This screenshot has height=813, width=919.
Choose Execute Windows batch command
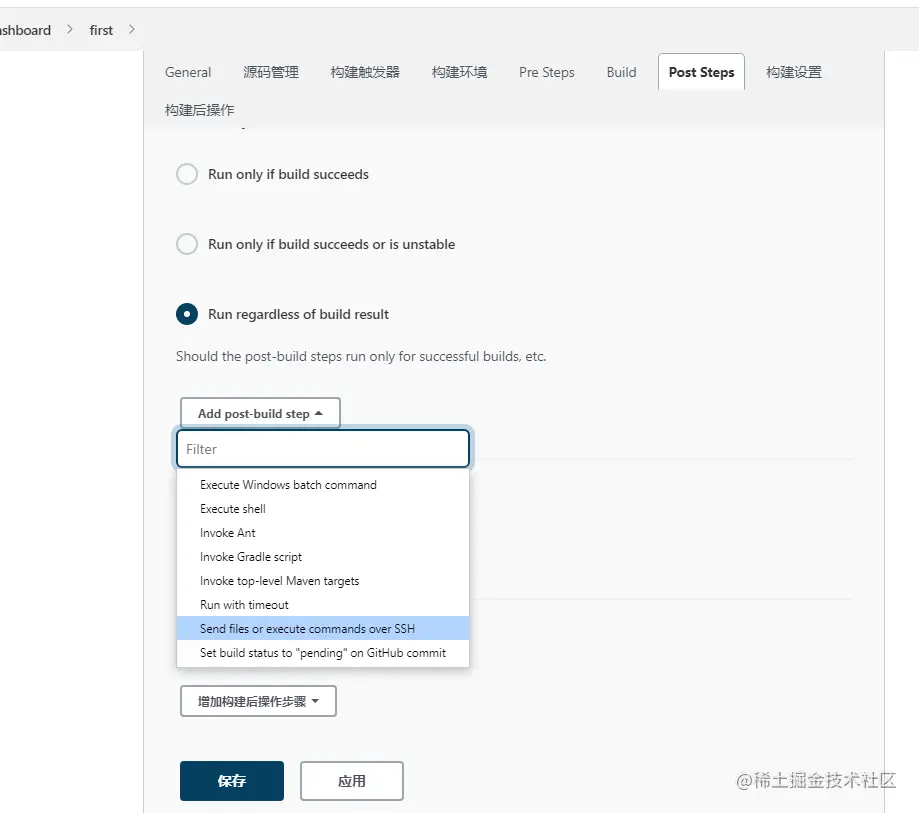(x=323, y=485)
